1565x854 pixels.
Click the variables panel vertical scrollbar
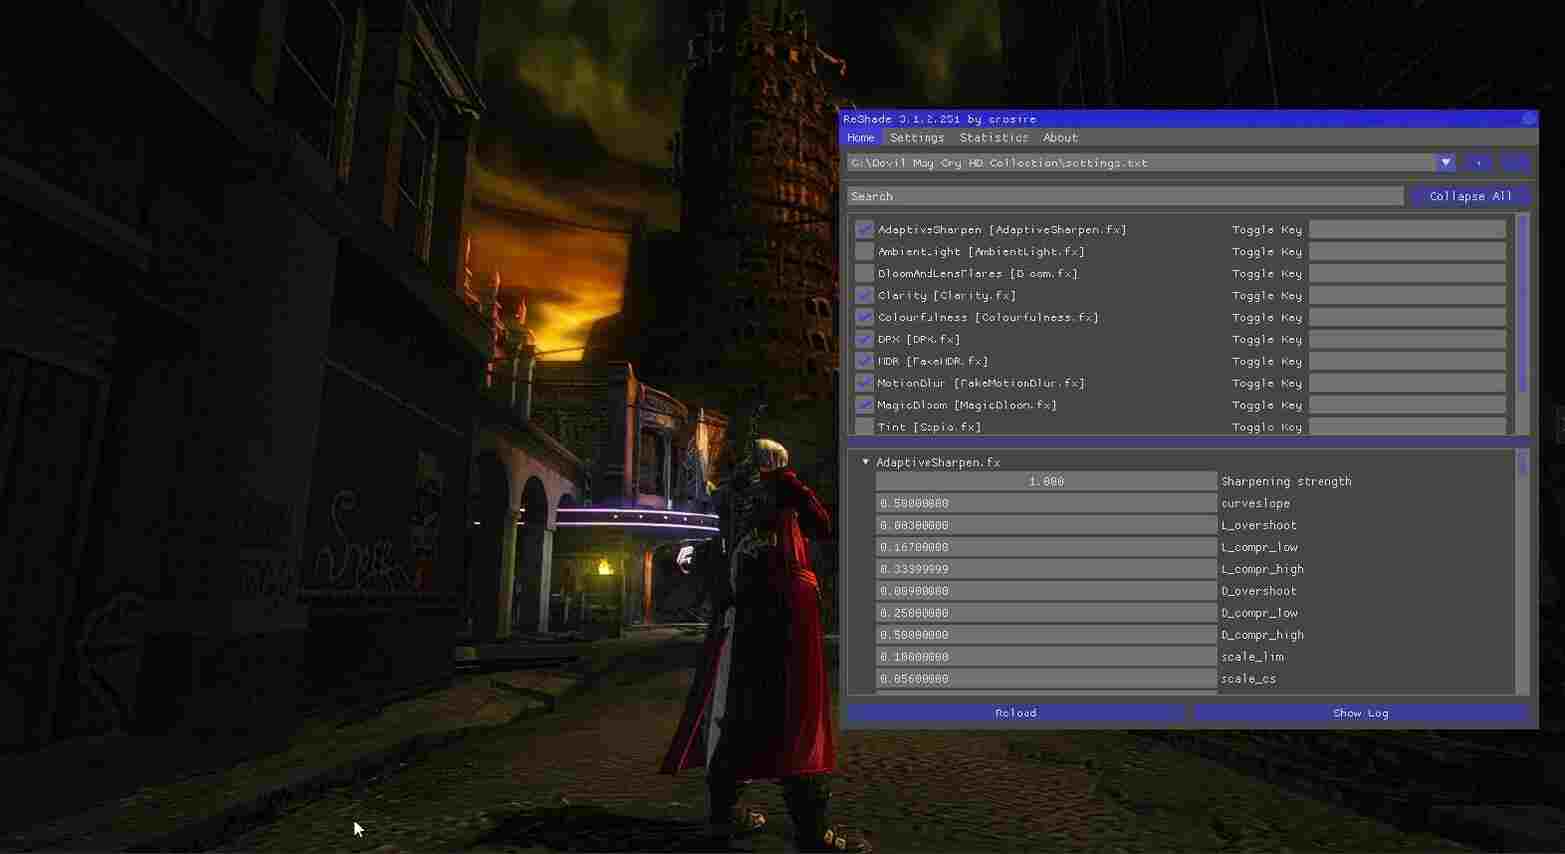tap(1522, 464)
